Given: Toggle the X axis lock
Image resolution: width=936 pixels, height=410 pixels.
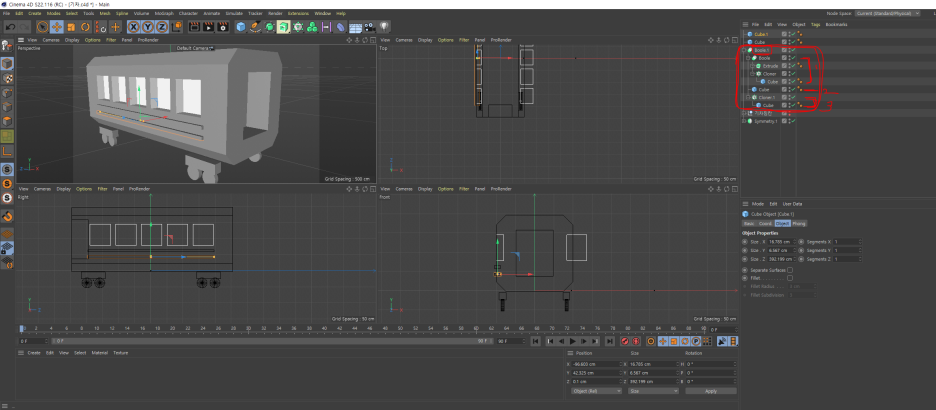Looking at the screenshot, I should [x=133, y=27].
